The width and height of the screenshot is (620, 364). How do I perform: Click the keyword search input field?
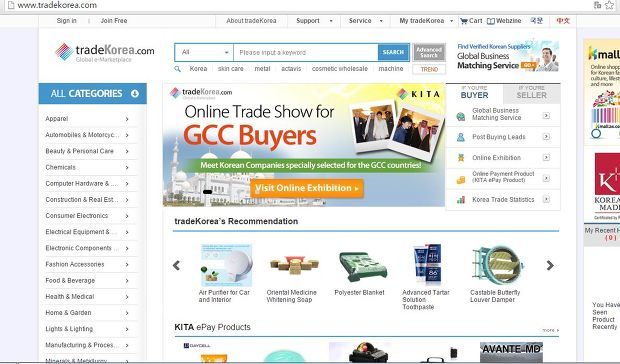coord(306,52)
